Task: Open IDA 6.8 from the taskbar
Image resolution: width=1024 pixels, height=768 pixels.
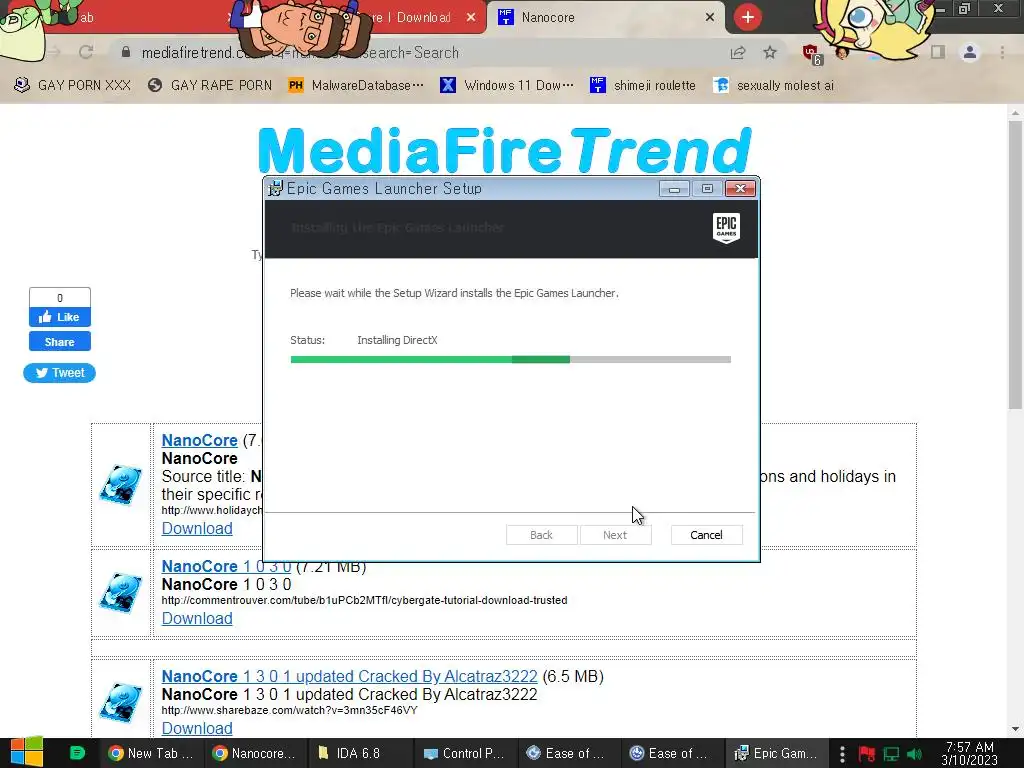Action: point(358,753)
